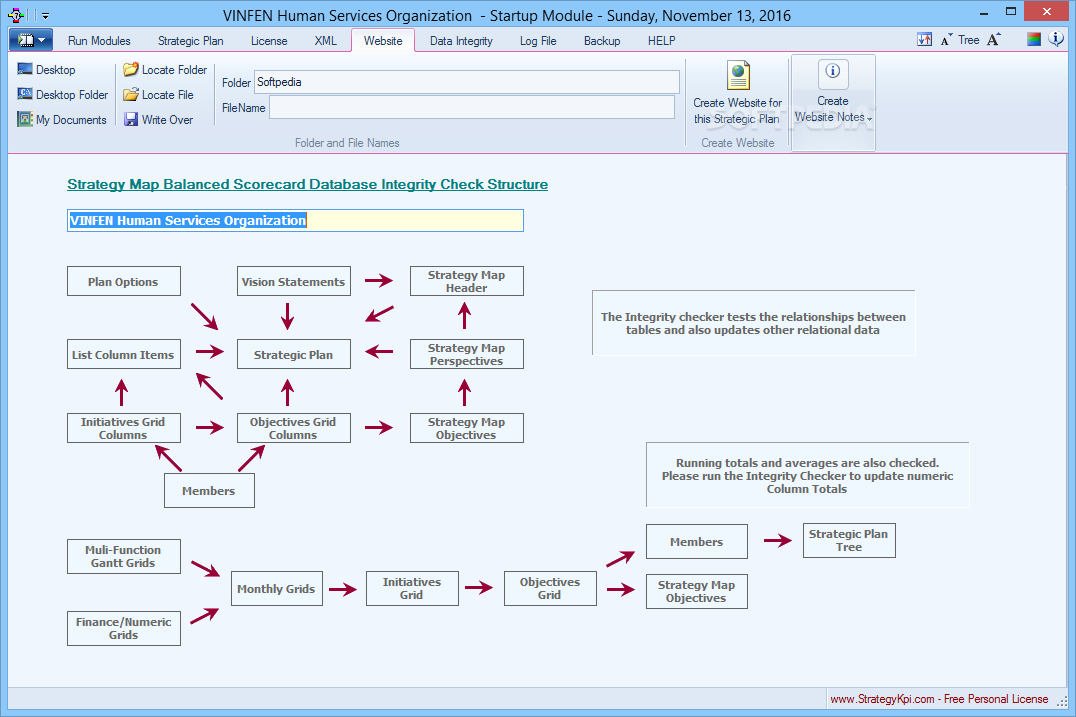Click the info bubble icon top right
This screenshot has width=1076, height=717.
1056,39
